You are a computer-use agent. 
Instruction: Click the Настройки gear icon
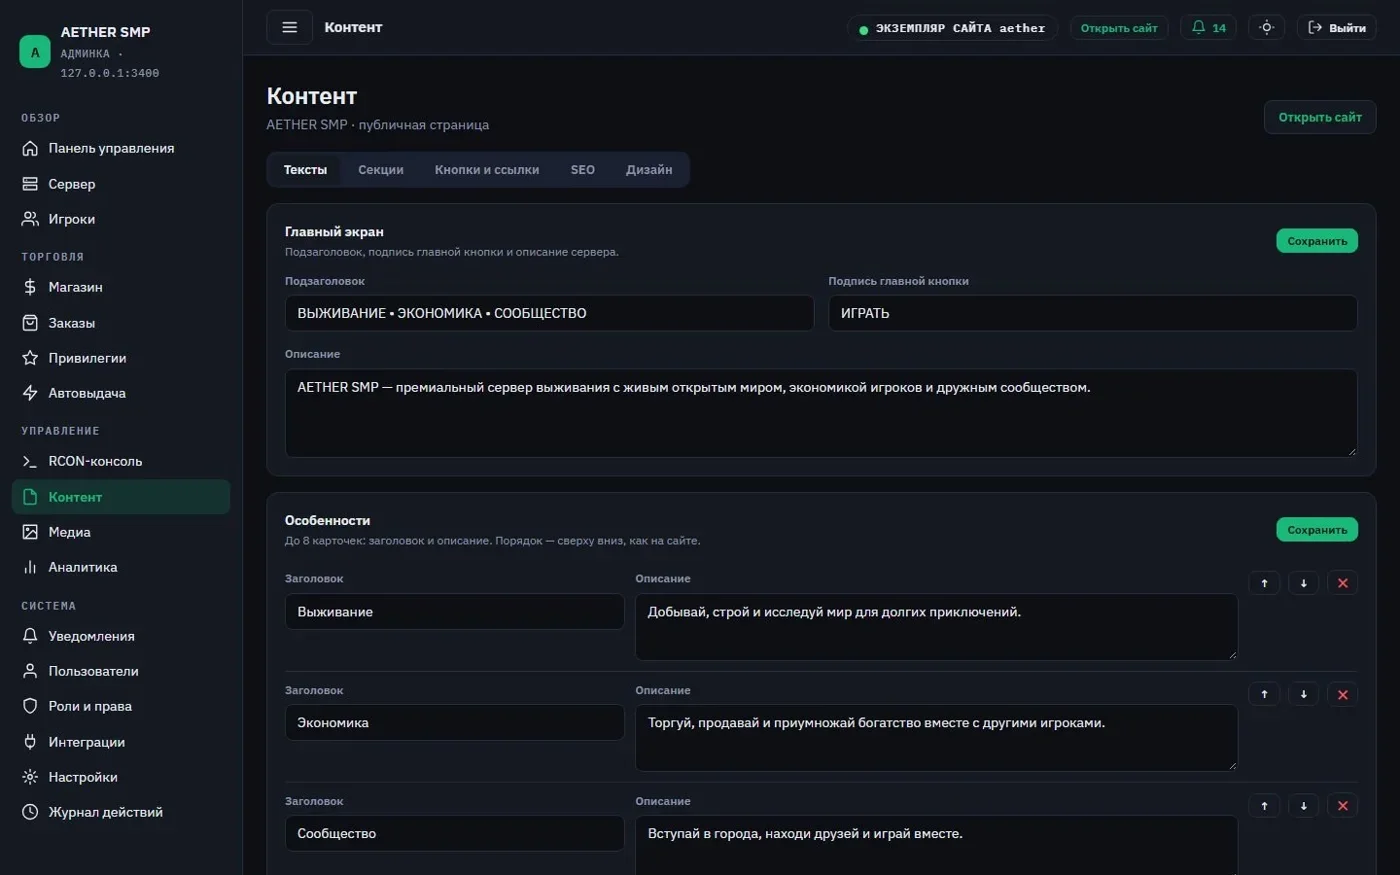30,777
